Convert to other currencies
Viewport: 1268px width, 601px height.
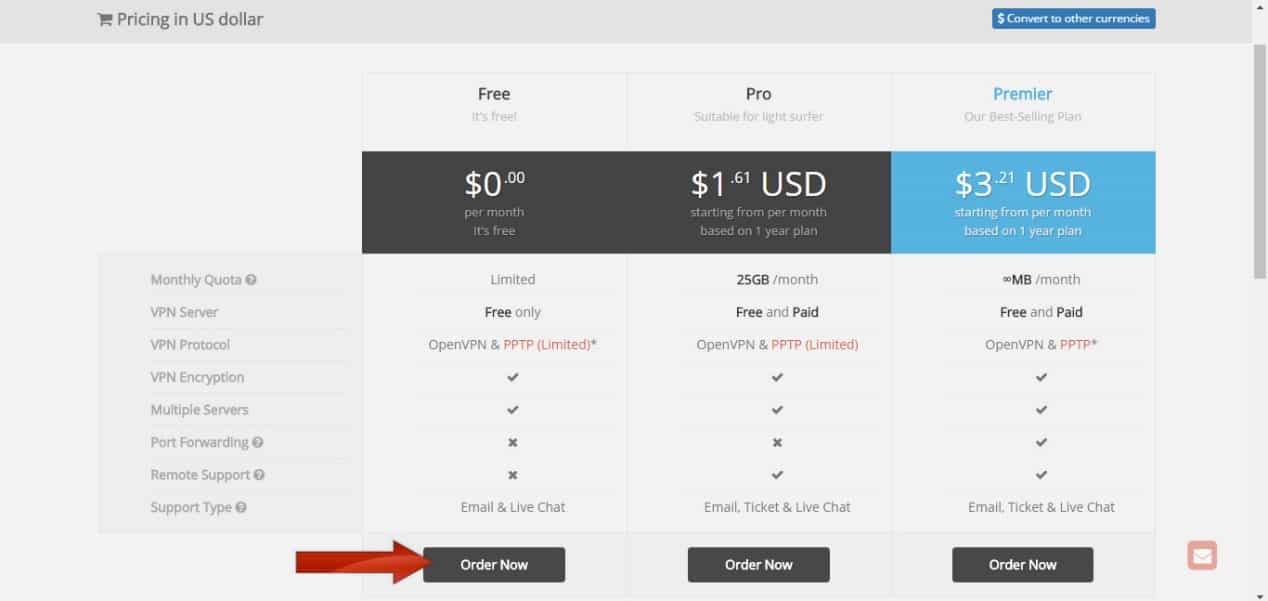point(1073,18)
